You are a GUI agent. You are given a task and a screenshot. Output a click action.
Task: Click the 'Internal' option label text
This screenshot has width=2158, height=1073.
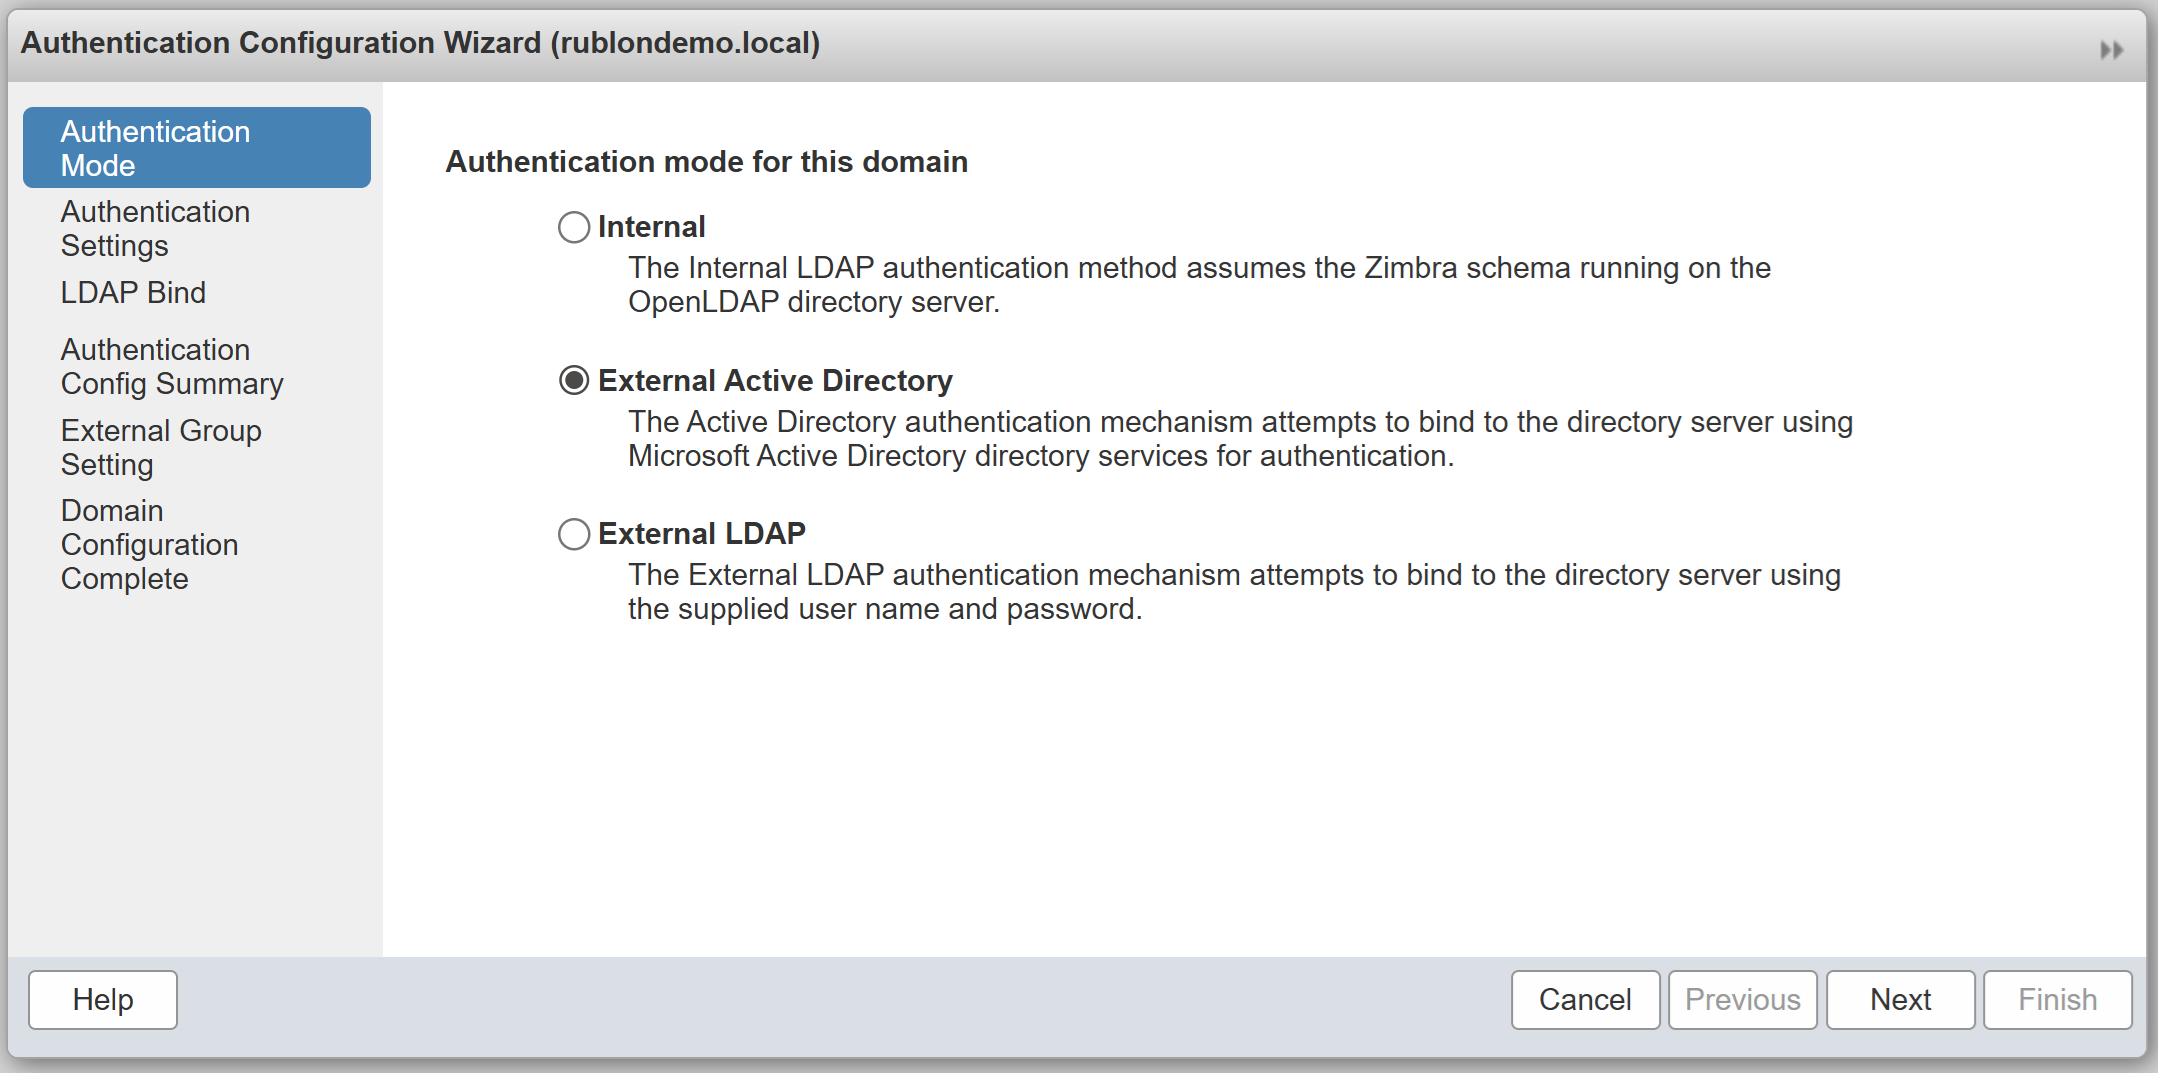click(652, 227)
